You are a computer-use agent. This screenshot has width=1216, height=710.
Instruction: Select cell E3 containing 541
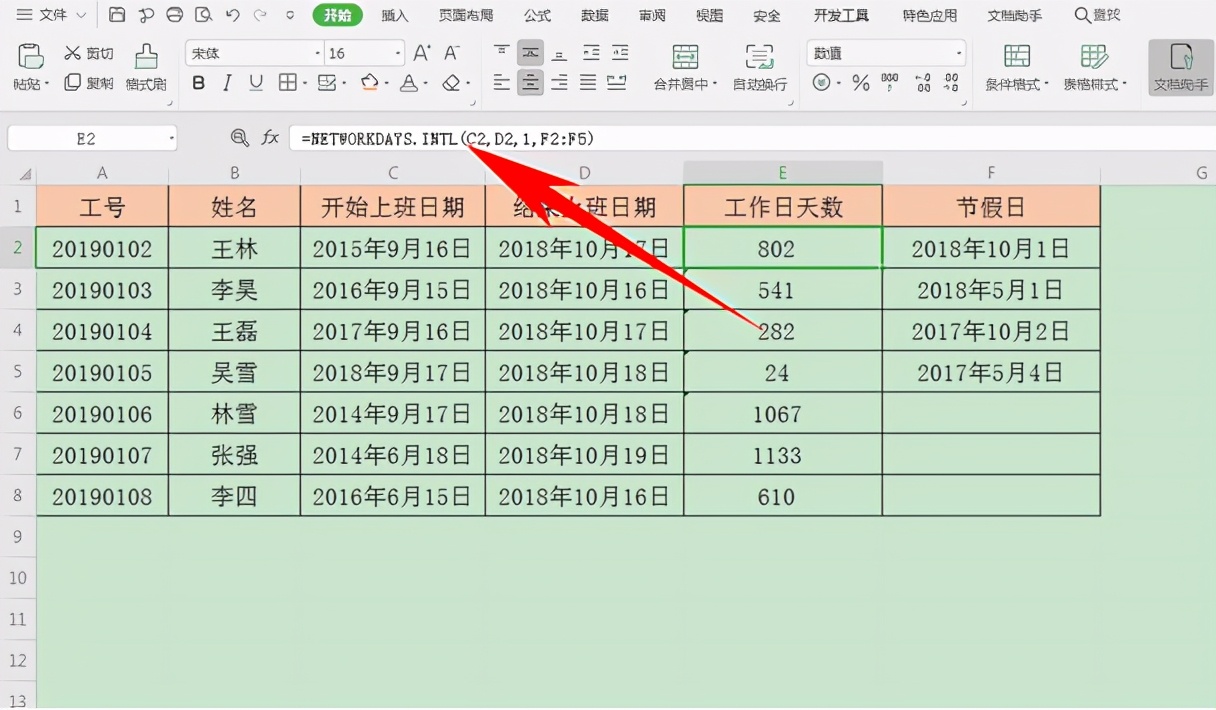click(x=783, y=289)
